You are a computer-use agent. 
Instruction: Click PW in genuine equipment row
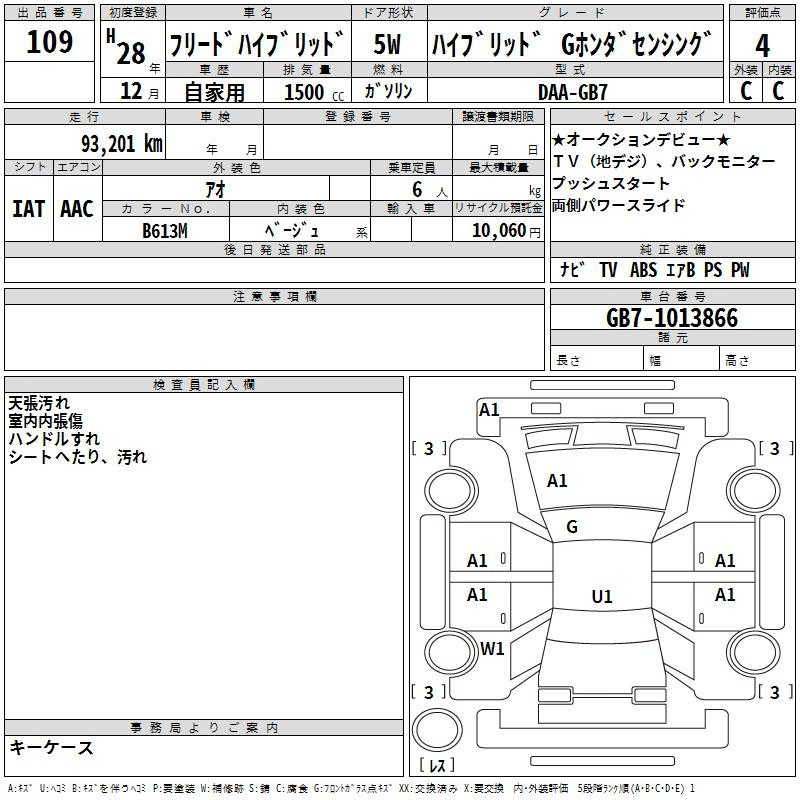pyautogui.click(x=740, y=269)
